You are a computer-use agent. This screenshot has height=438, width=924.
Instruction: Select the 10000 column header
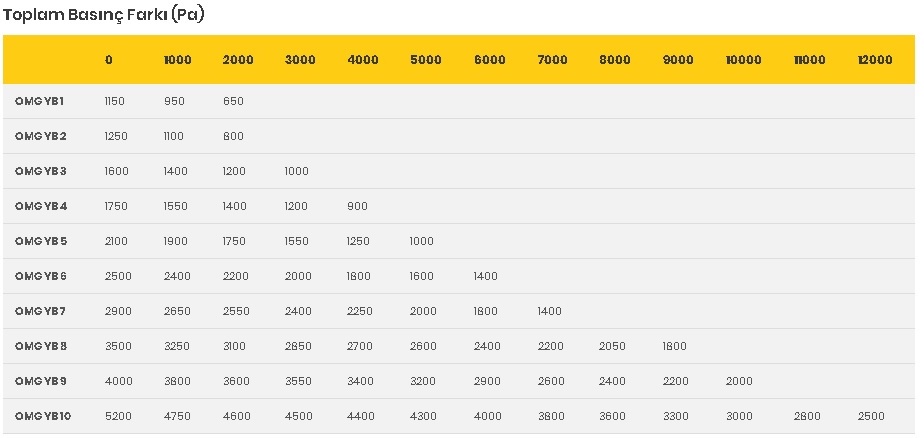click(744, 60)
